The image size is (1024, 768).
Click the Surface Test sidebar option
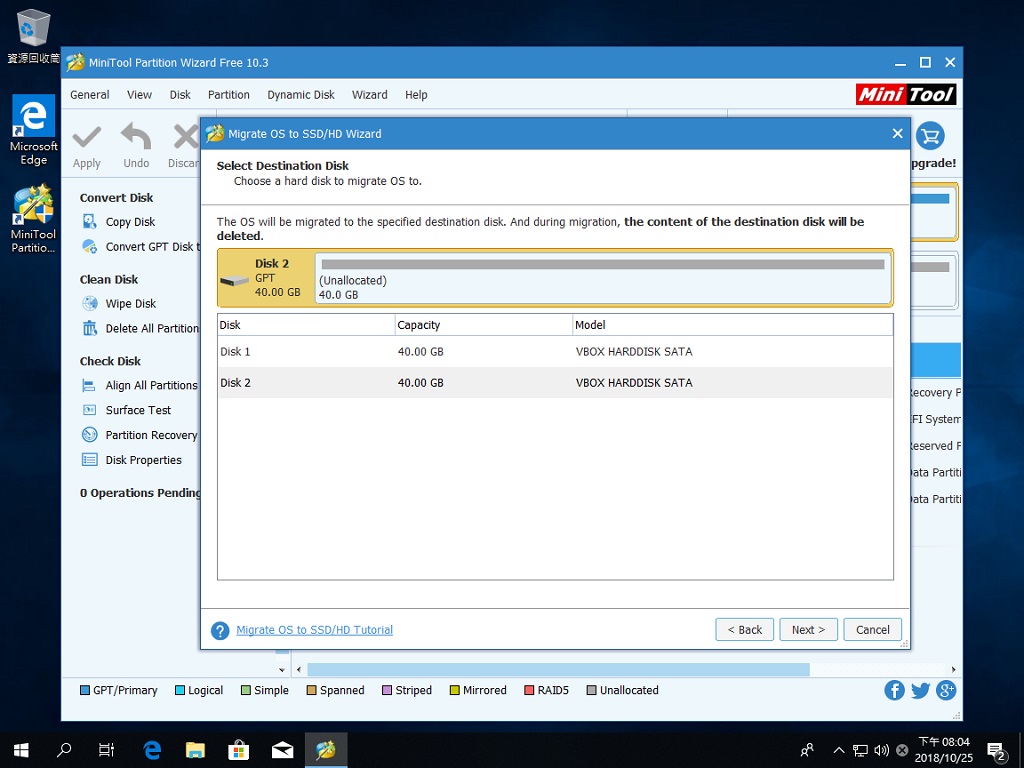tap(138, 409)
